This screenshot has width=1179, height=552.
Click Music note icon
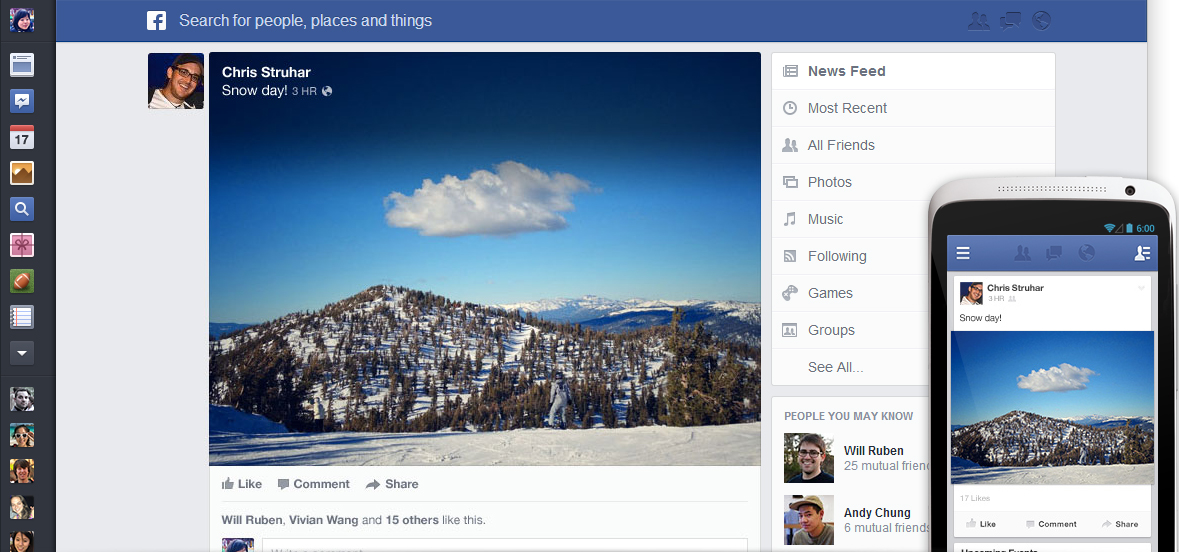pyautogui.click(x=790, y=219)
